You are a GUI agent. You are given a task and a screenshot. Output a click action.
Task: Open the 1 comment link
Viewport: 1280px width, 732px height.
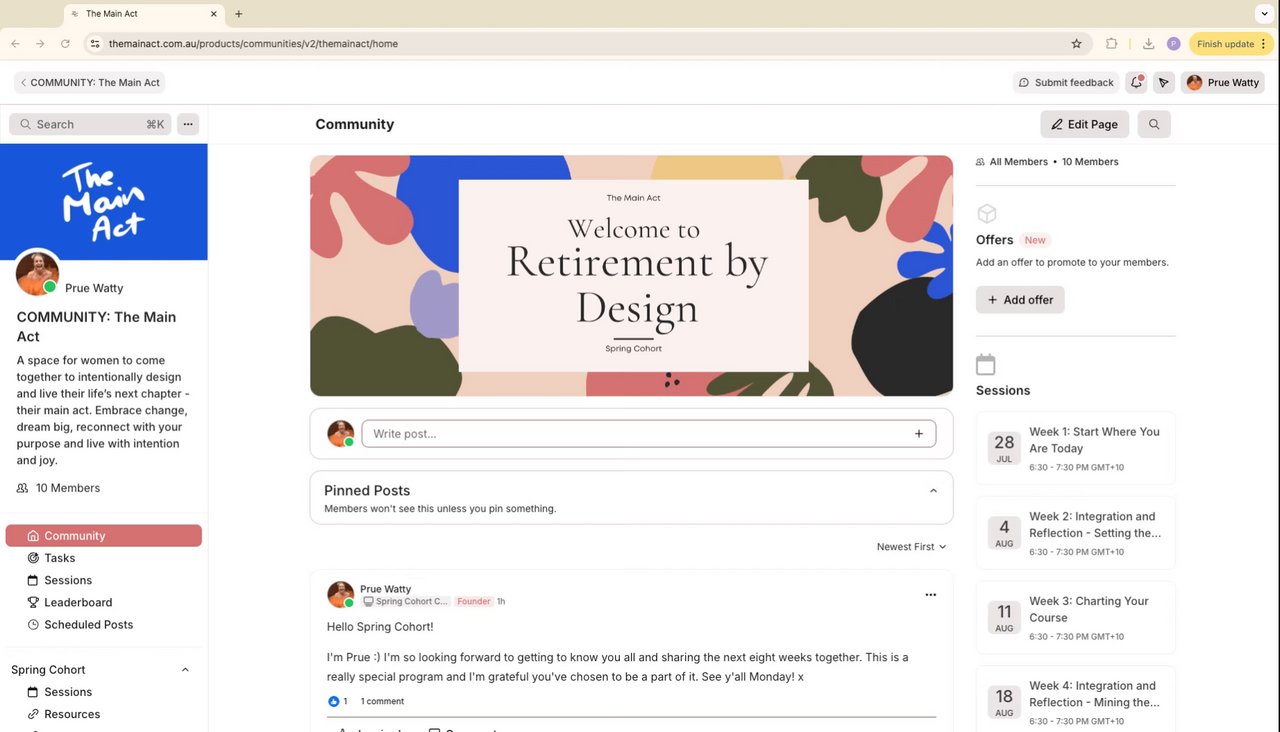382,701
